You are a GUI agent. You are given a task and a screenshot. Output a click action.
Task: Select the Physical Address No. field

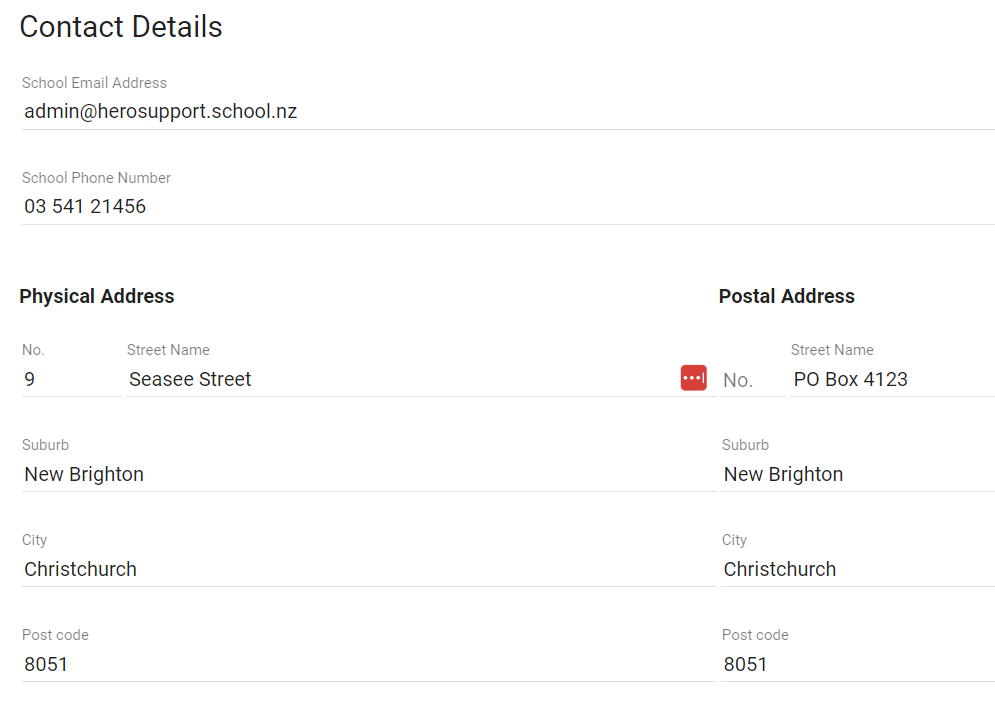coord(68,380)
